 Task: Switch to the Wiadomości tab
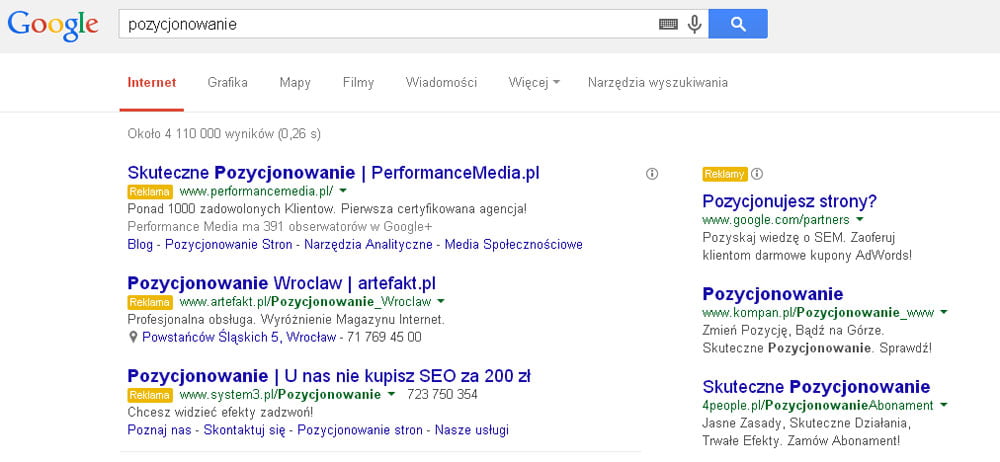point(441,82)
